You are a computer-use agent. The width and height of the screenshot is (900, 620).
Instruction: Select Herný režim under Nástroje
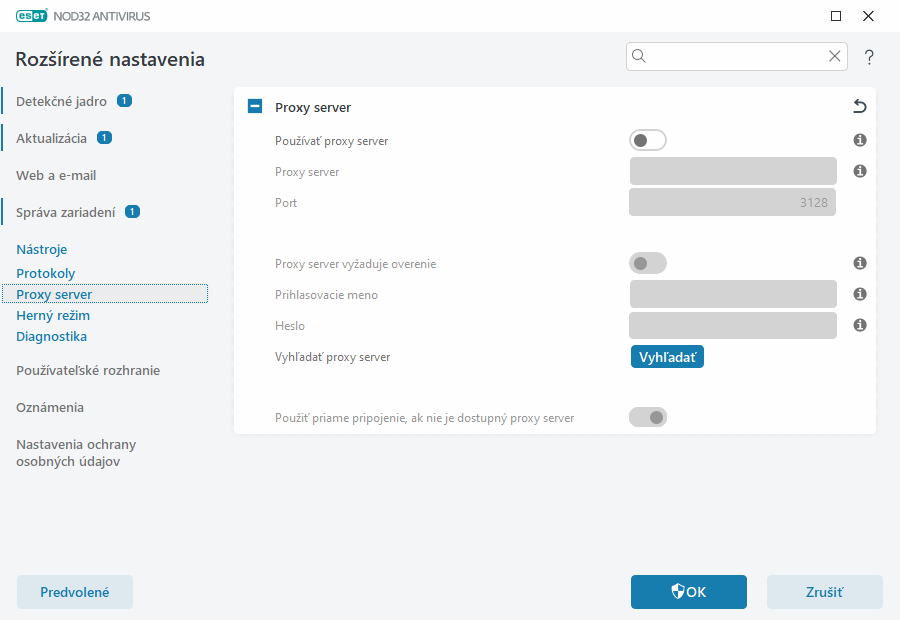pyautogui.click(x=53, y=315)
